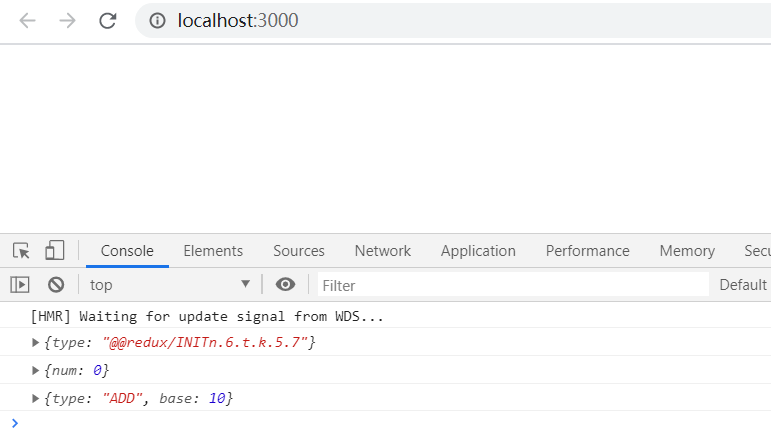View site information icon in address bar
The height and width of the screenshot is (438, 771).
[157, 21]
